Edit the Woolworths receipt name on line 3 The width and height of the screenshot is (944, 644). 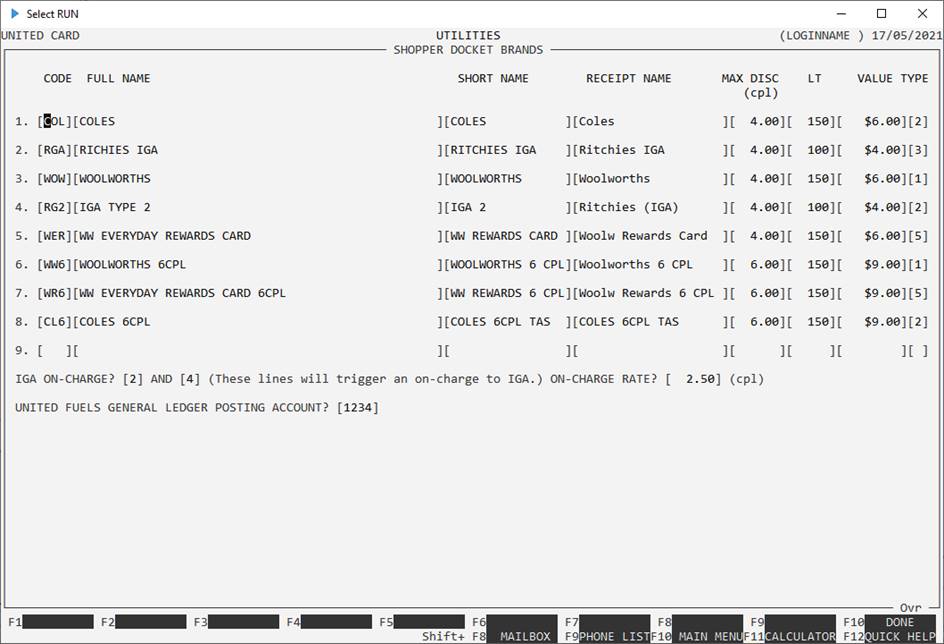[x=650, y=179]
